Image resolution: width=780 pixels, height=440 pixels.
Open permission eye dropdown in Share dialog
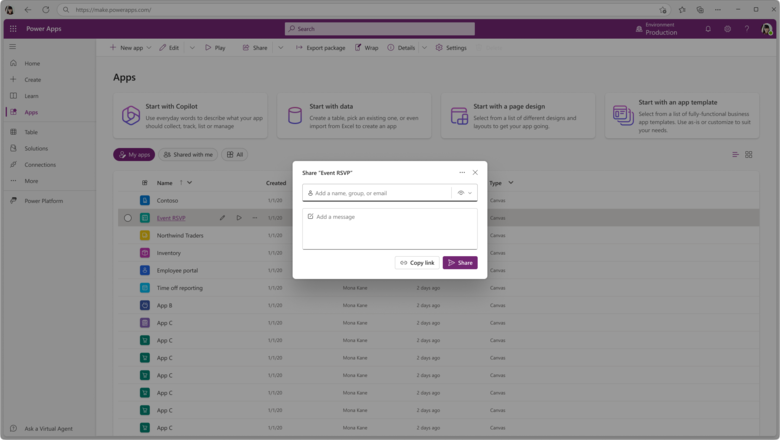pyautogui.click(x=465, y=193)
